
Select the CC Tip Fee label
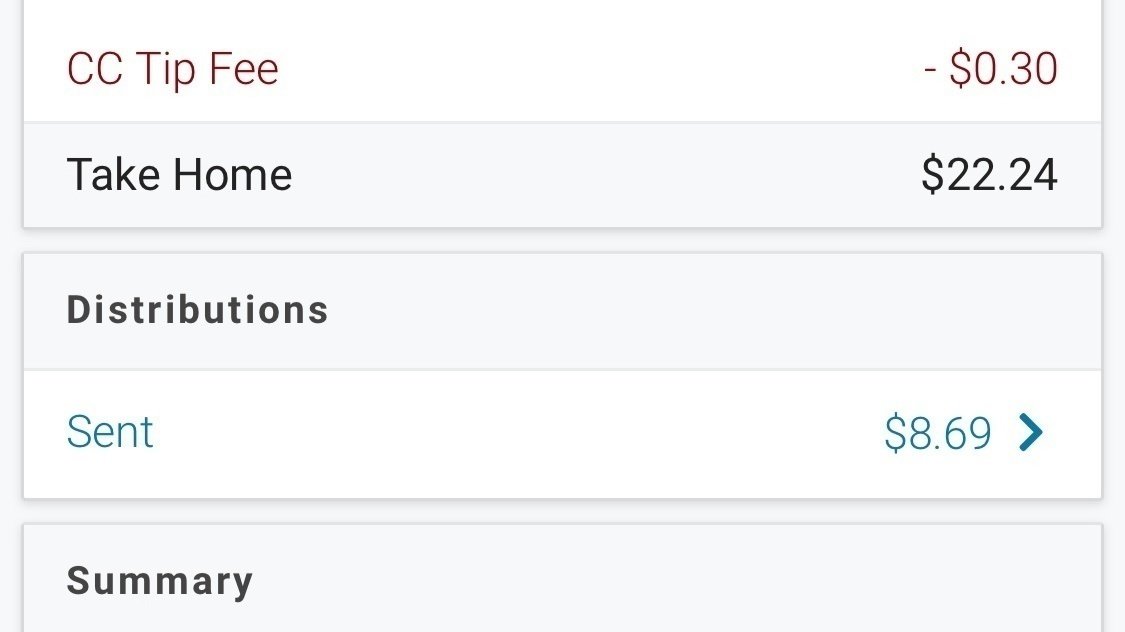point(172,69)
